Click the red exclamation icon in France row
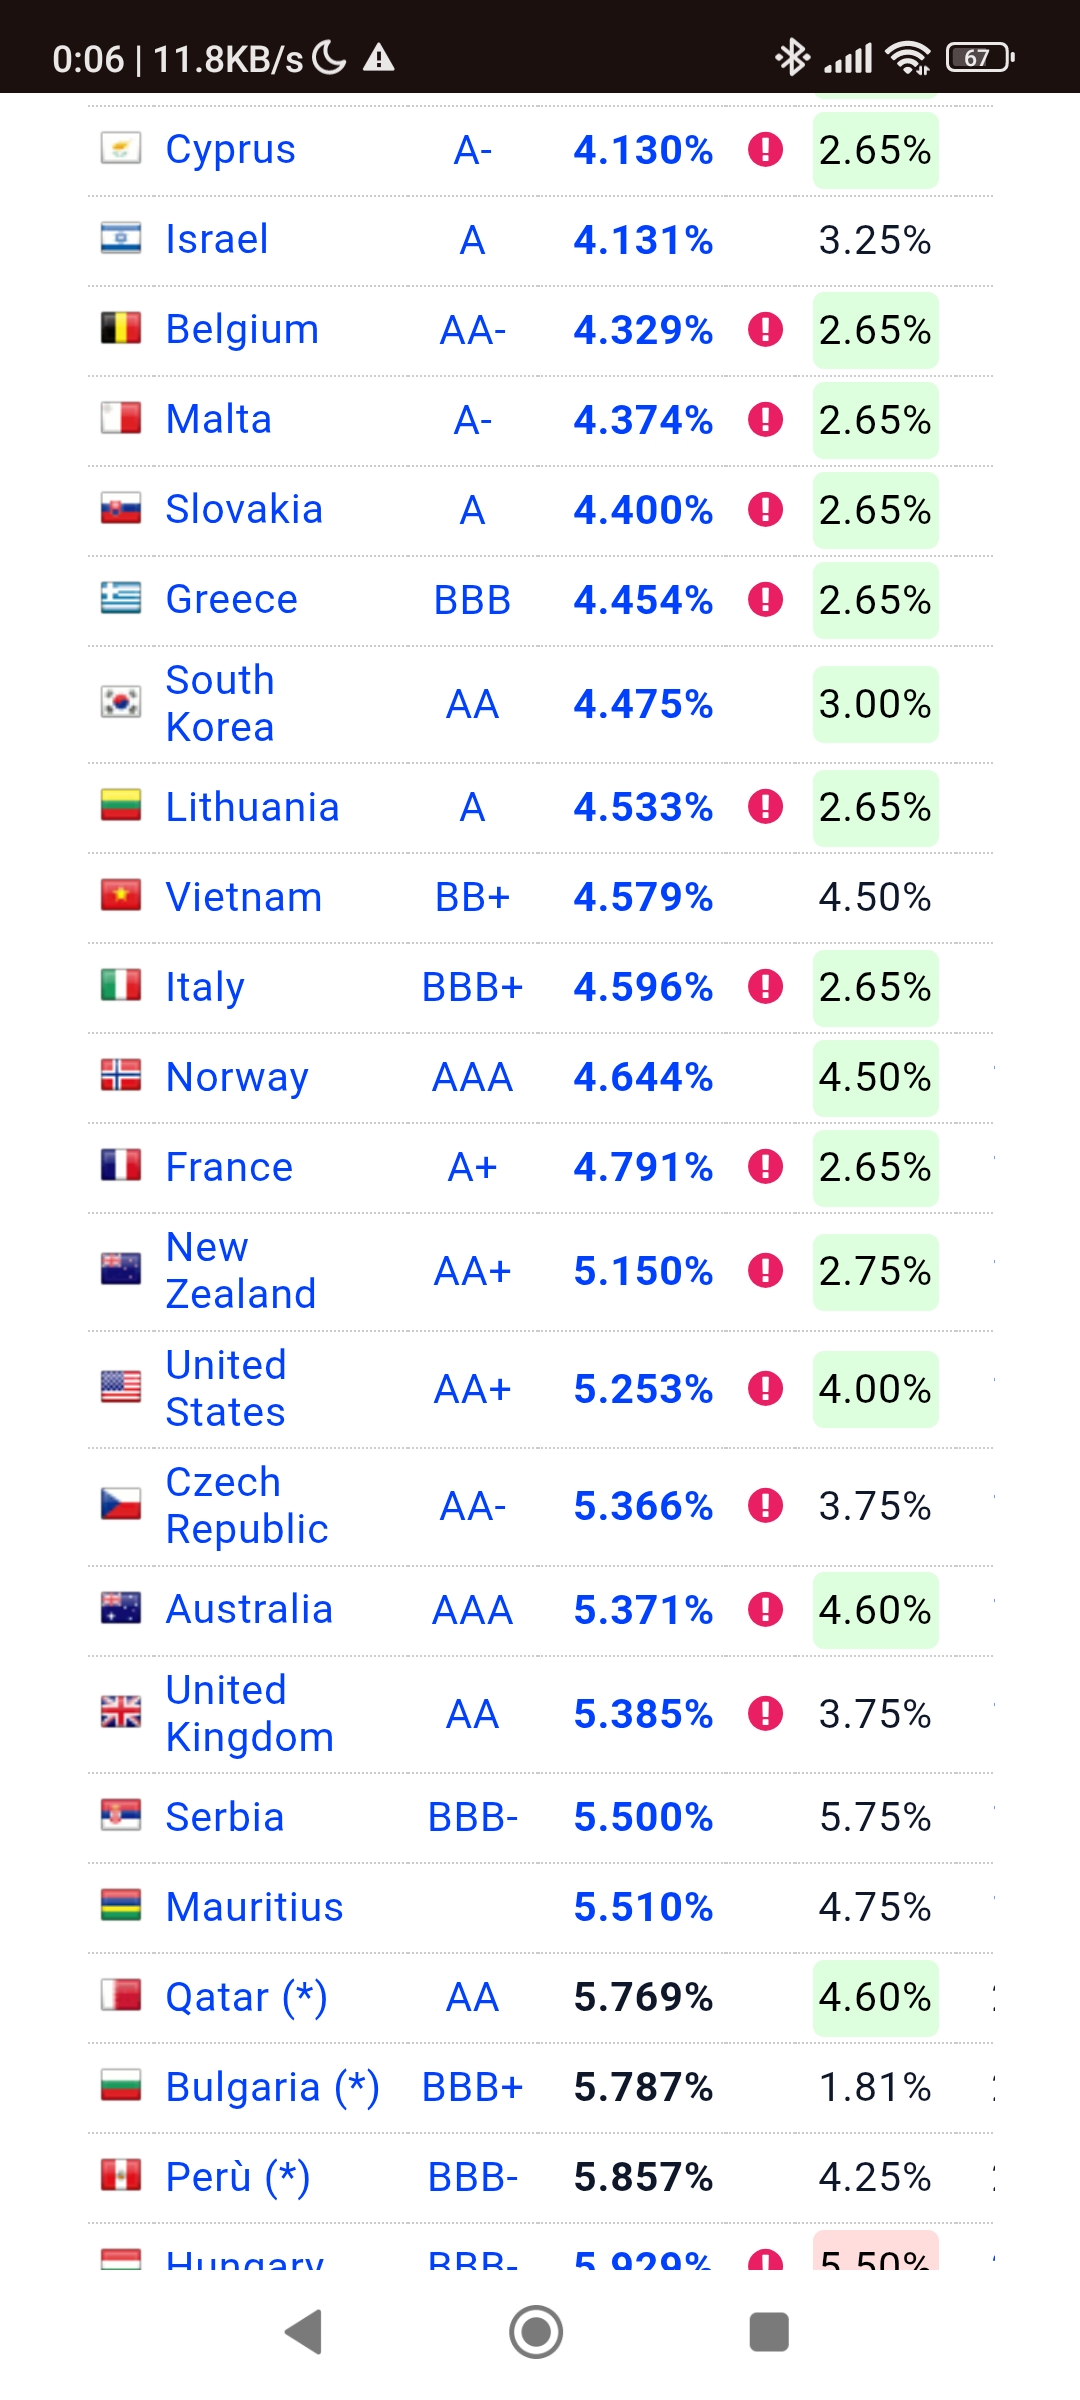The height and width of the screenshot is (2400, 1080). pos(765,1167)
